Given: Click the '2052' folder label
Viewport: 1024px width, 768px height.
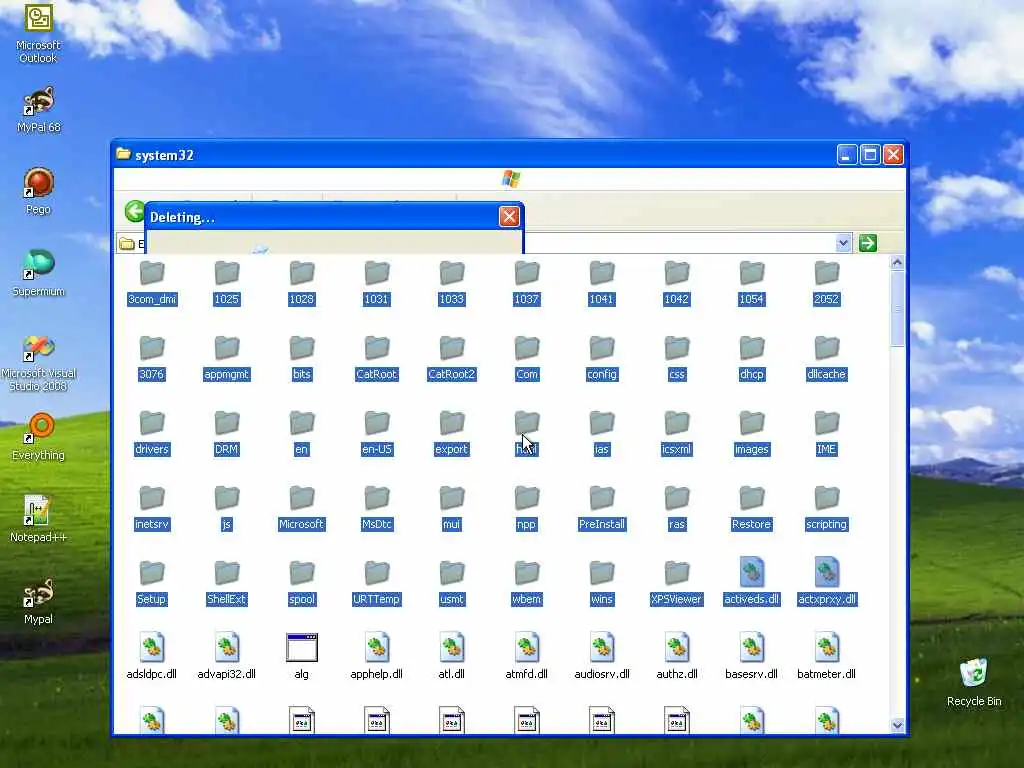Looking at the screenshot, I should tap(826, 299).
